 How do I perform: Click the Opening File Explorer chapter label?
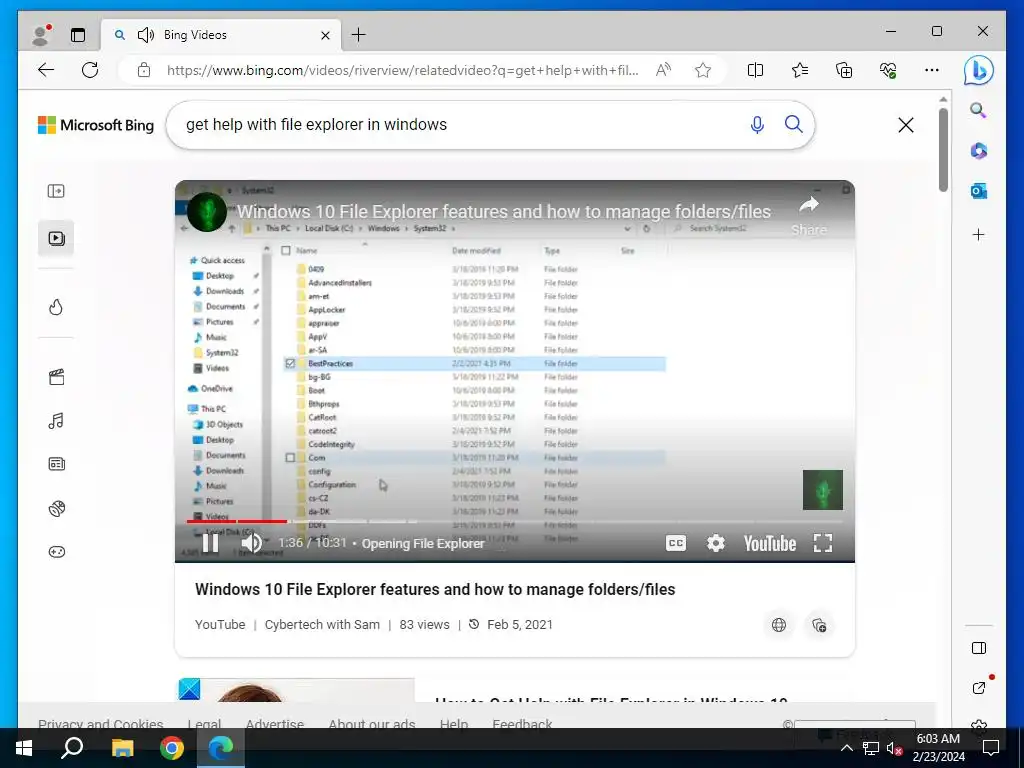(x=423, y=543)
